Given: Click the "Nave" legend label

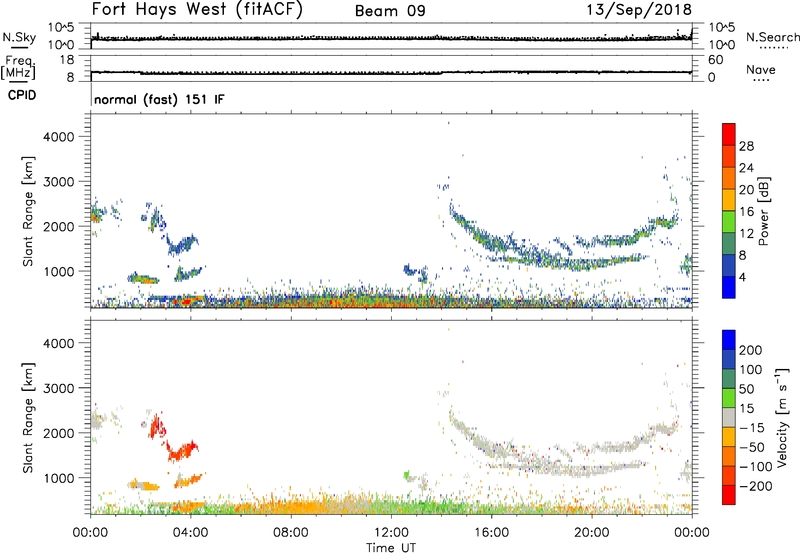Looking at the screenshot, I should [x=760, y=70].
